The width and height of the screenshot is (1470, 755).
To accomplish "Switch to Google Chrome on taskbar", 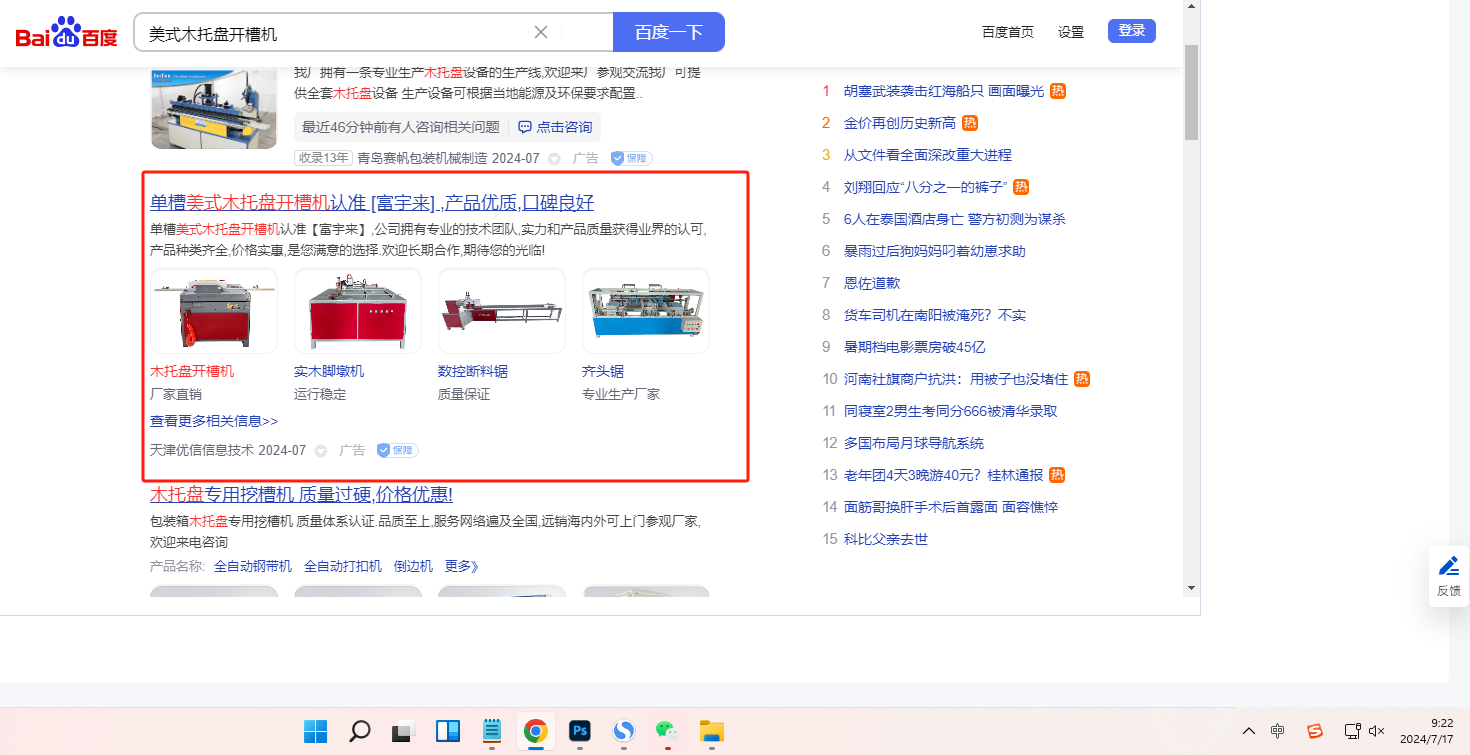I will 535,731.
